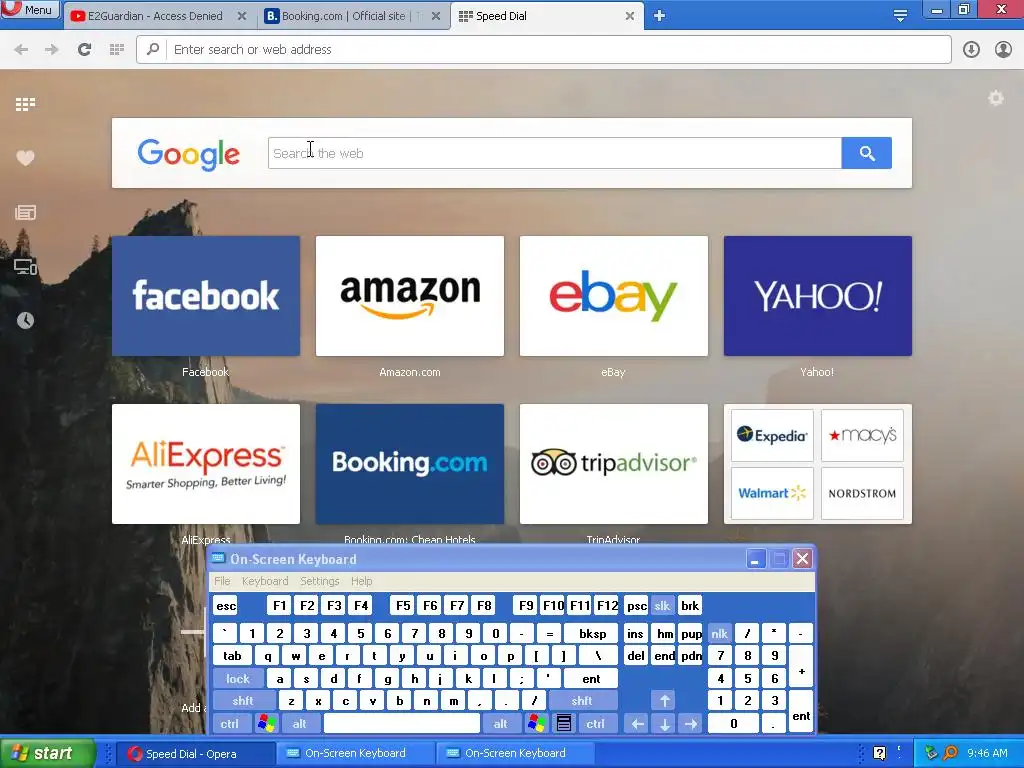The image size is (1024, 768).
Task: Toggle the left alt key
Action: (x=299, y=724)
